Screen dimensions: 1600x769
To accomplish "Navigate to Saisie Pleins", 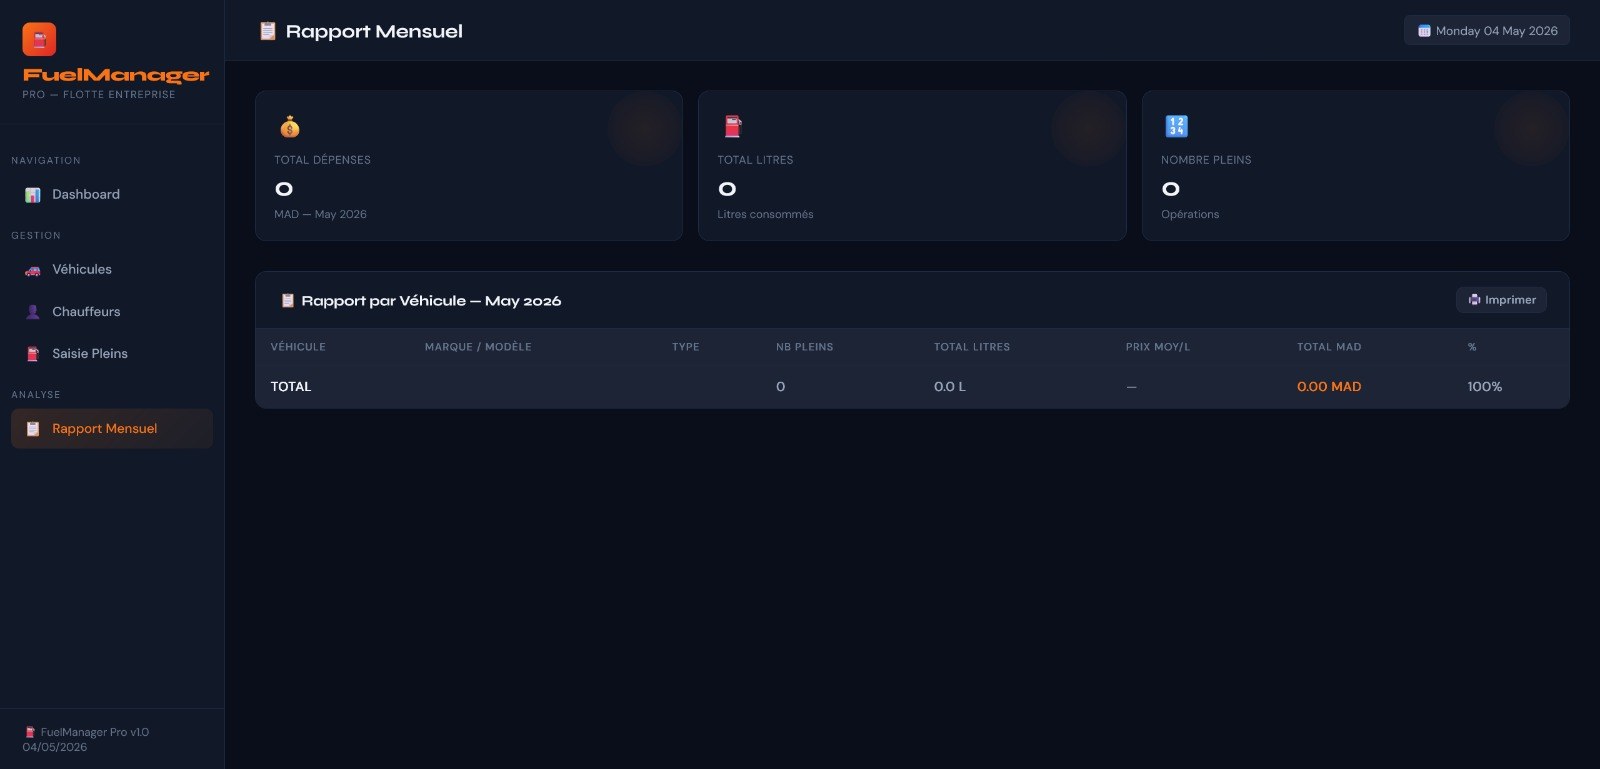I will pyautogui.click(x=112, y=354).
